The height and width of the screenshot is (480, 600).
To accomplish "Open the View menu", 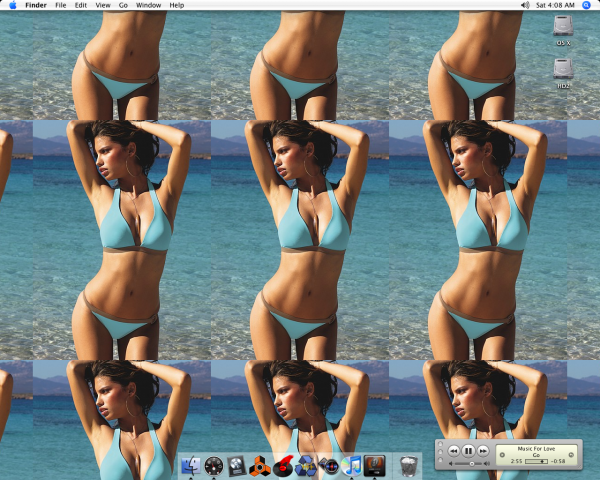I will [103, 5].
